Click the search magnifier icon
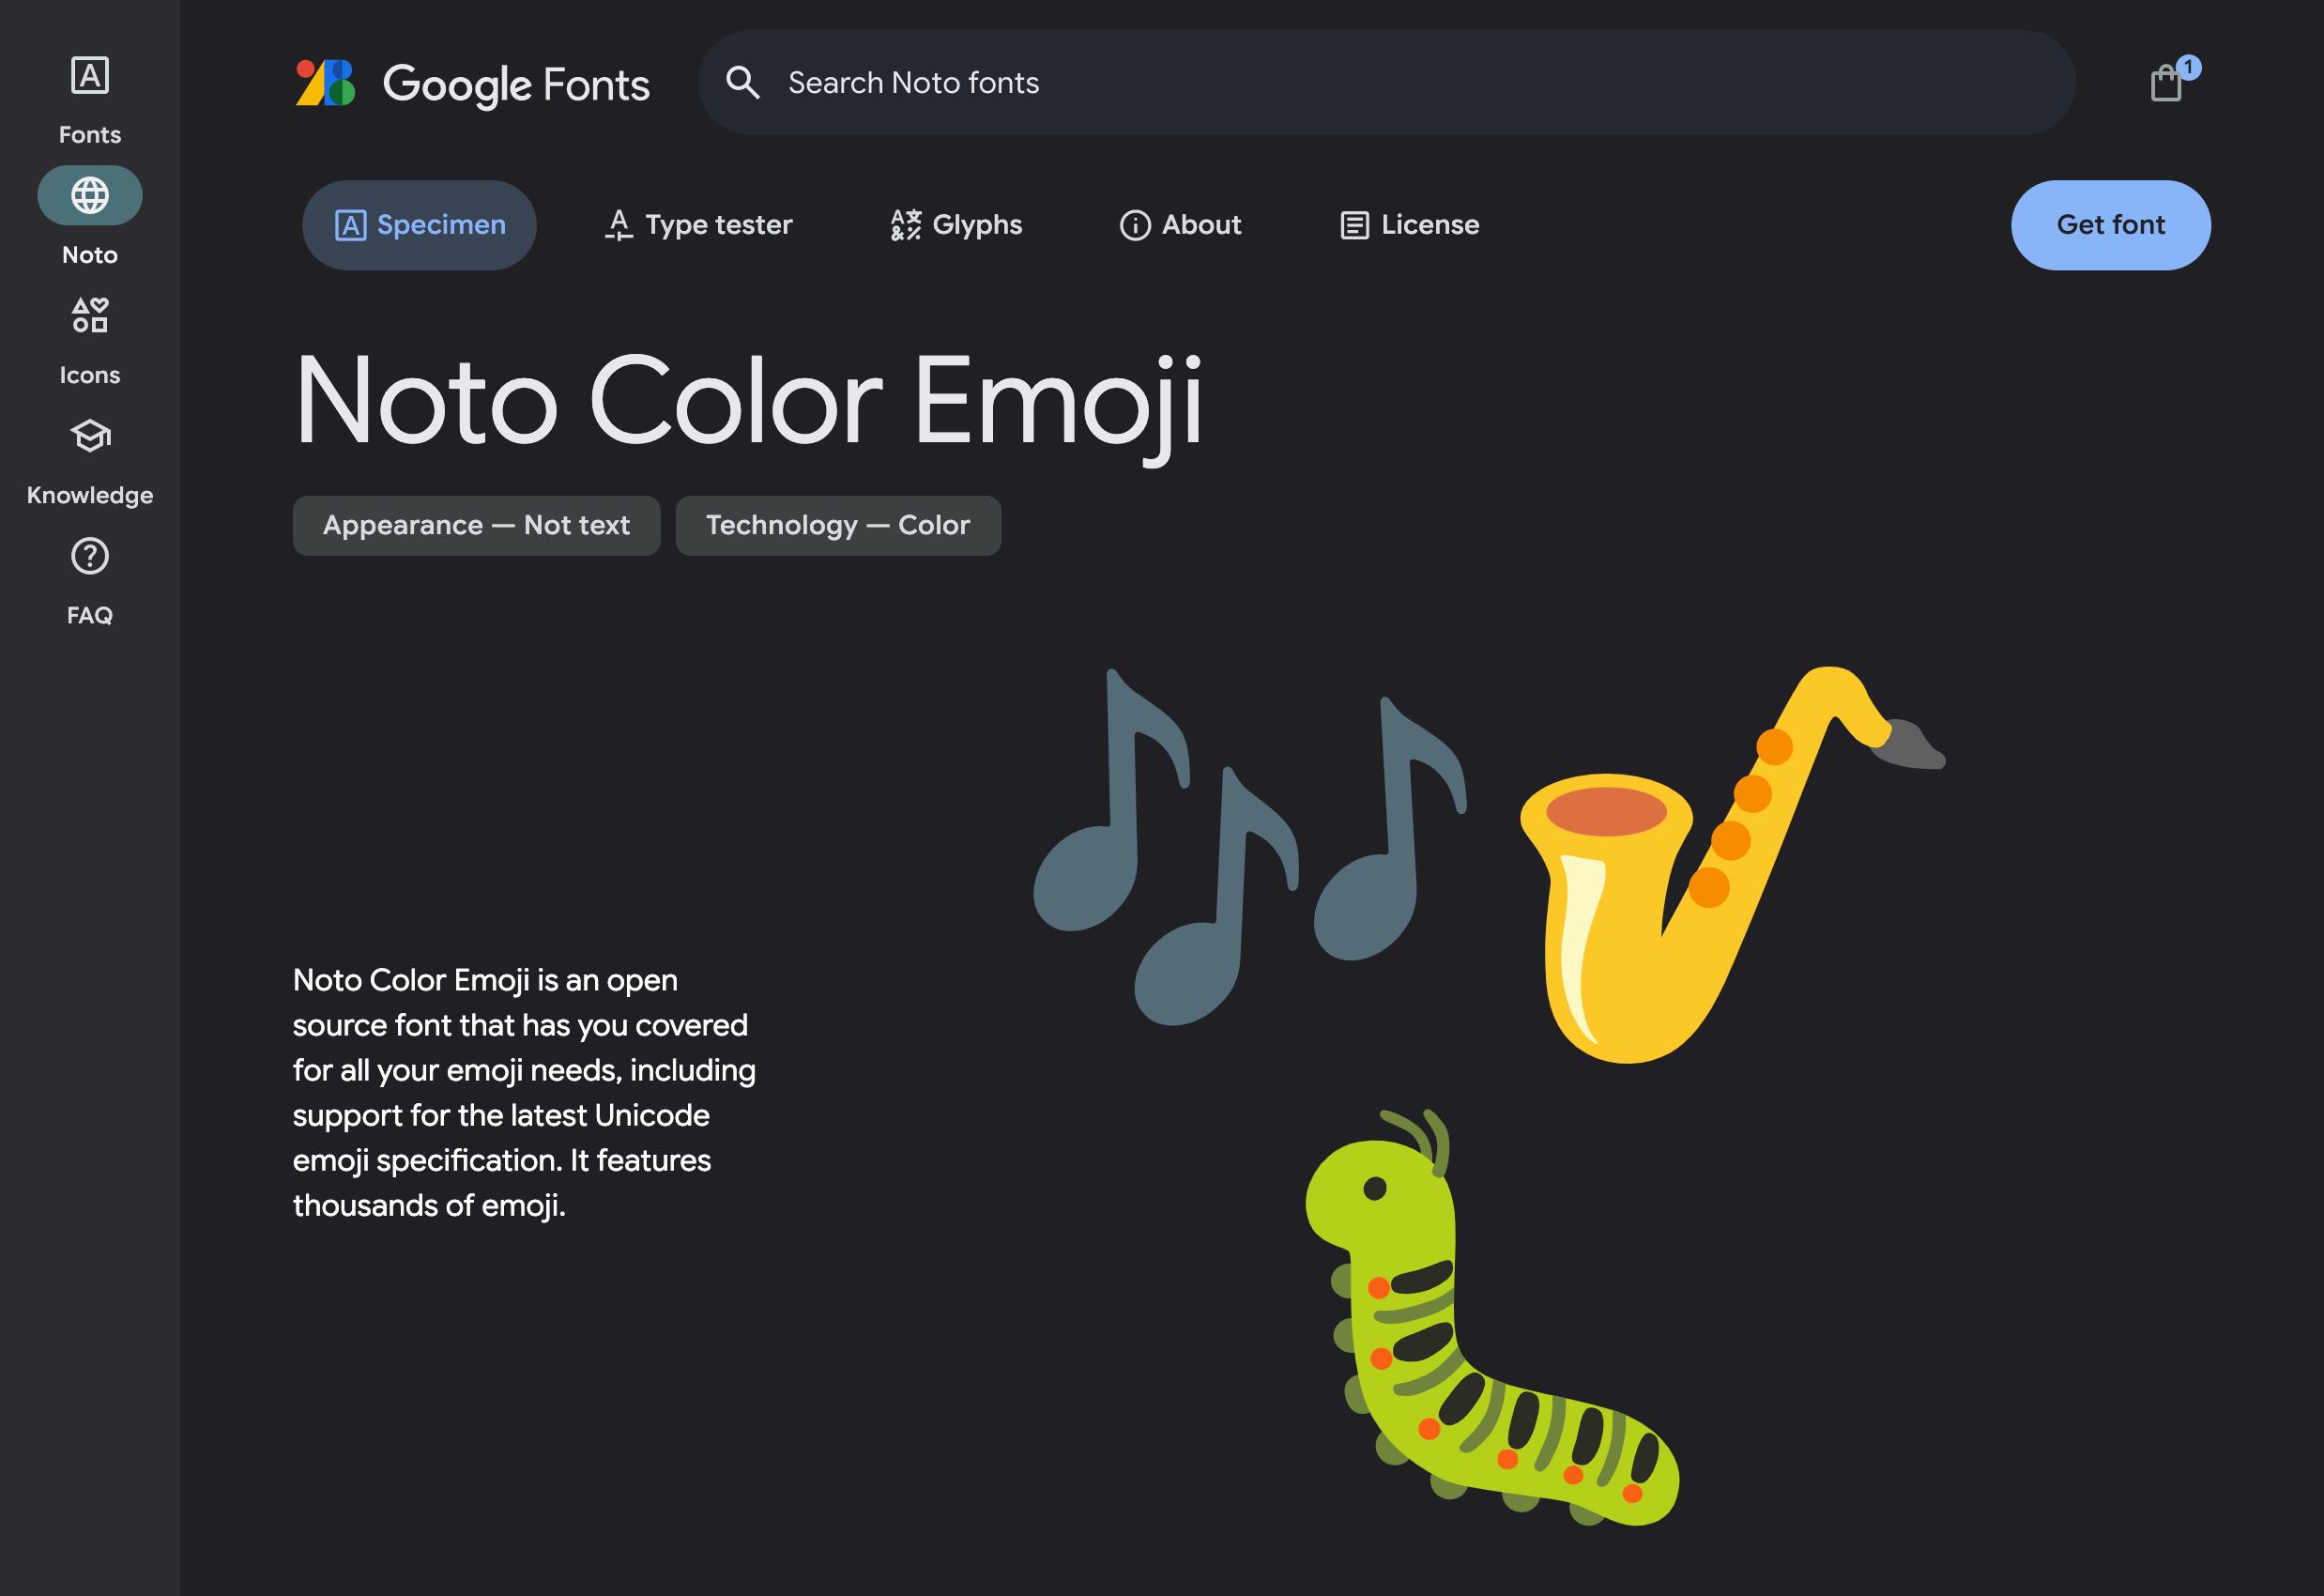Image resolution: width=2324 pixels, height=1596 pixels. click(x=742, y=83)
